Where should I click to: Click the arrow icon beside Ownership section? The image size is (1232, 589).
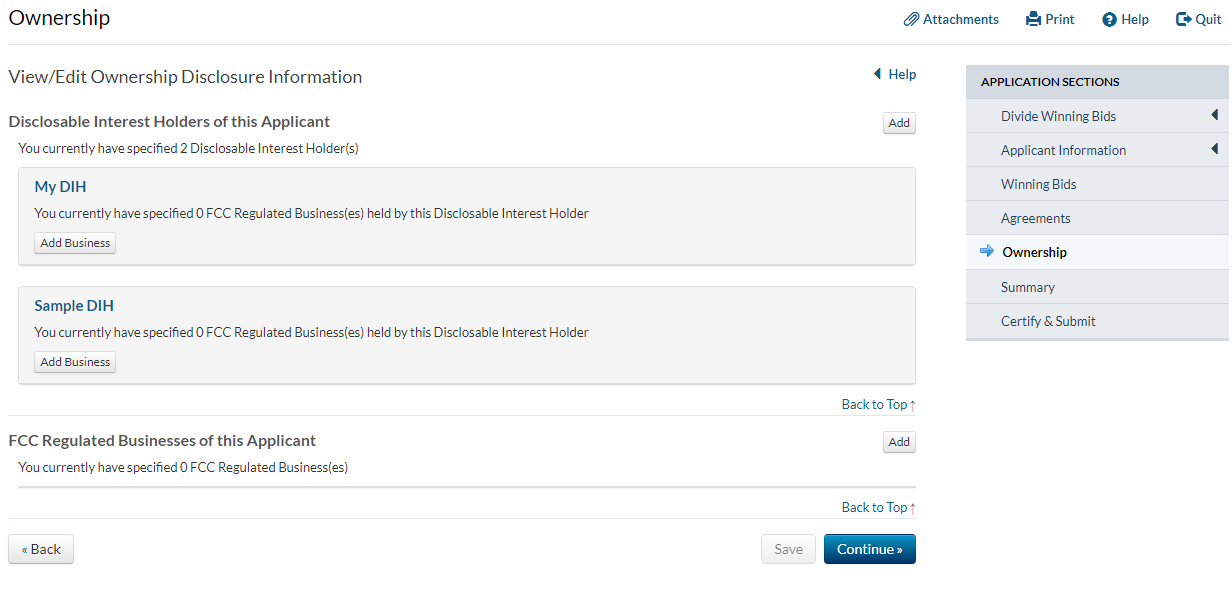coord(987,252)
